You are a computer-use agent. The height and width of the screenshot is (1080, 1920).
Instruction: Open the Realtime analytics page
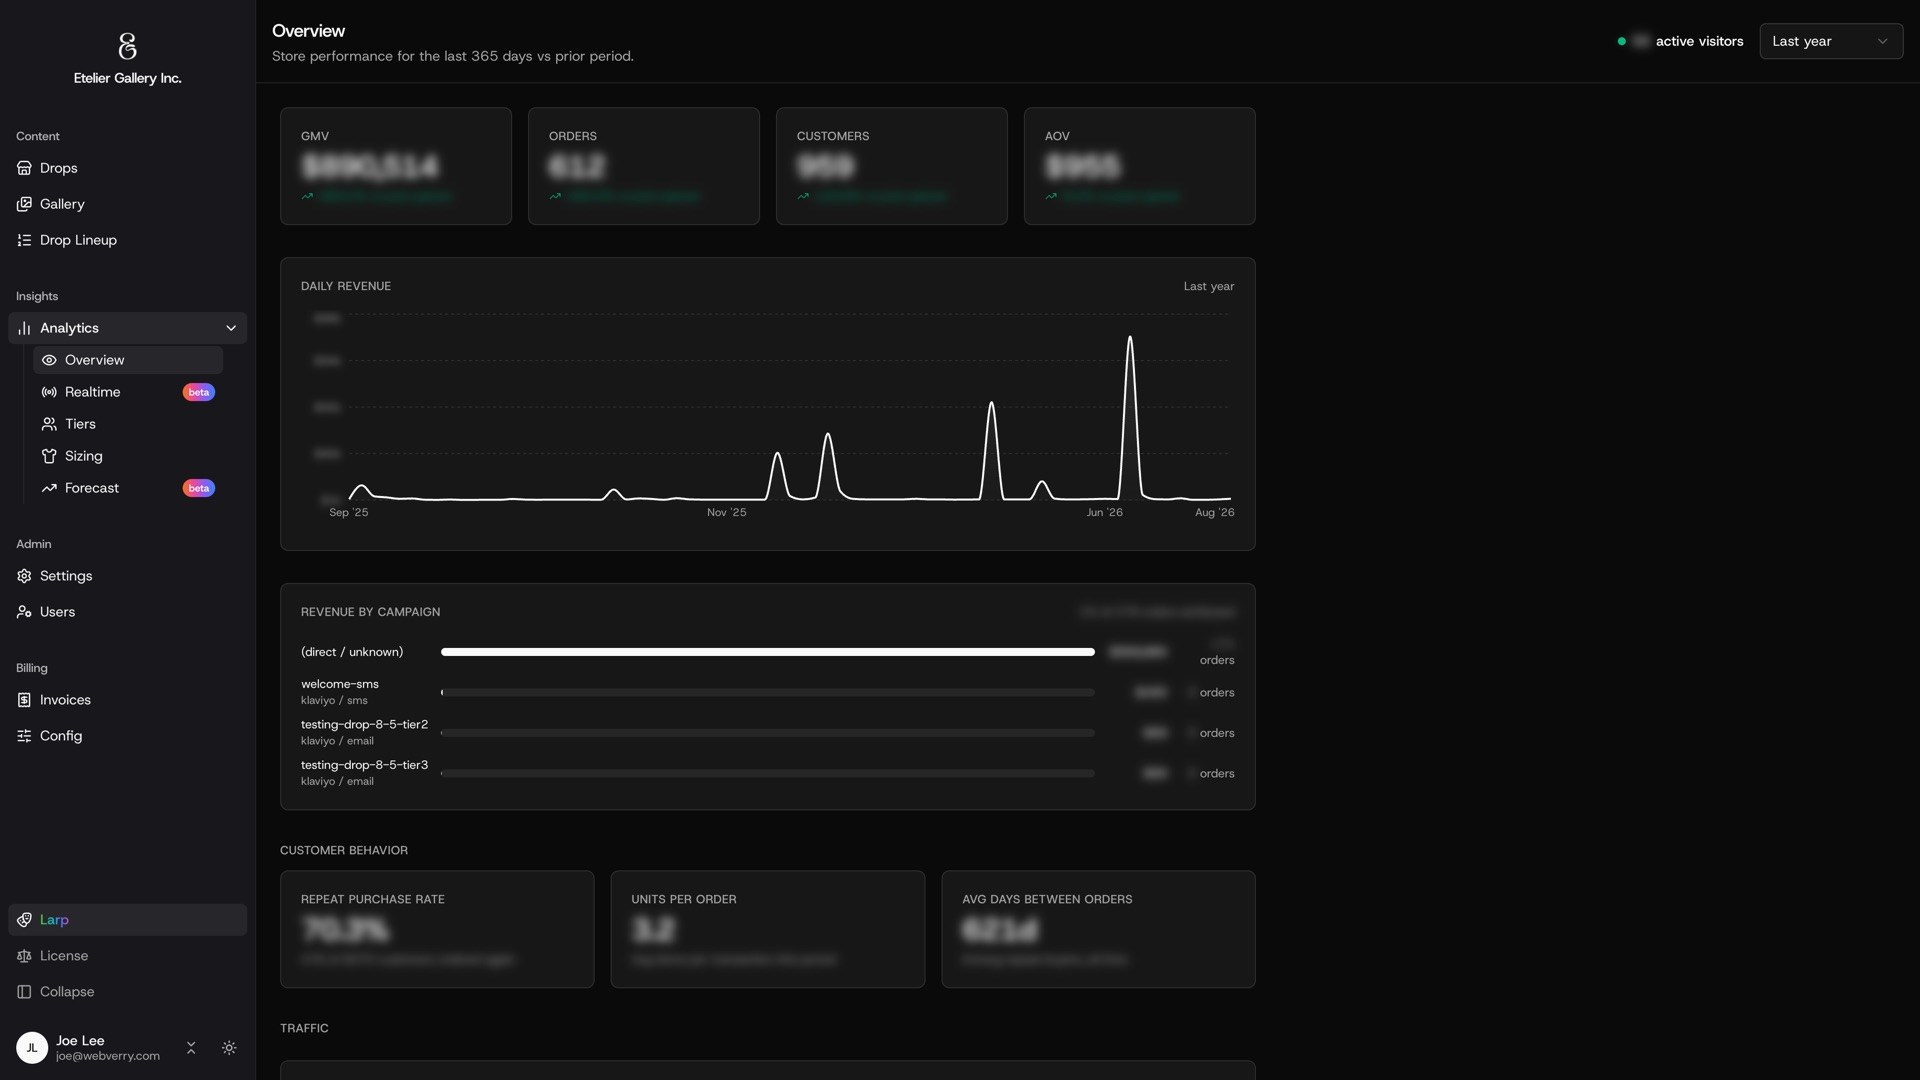[128, 392]
